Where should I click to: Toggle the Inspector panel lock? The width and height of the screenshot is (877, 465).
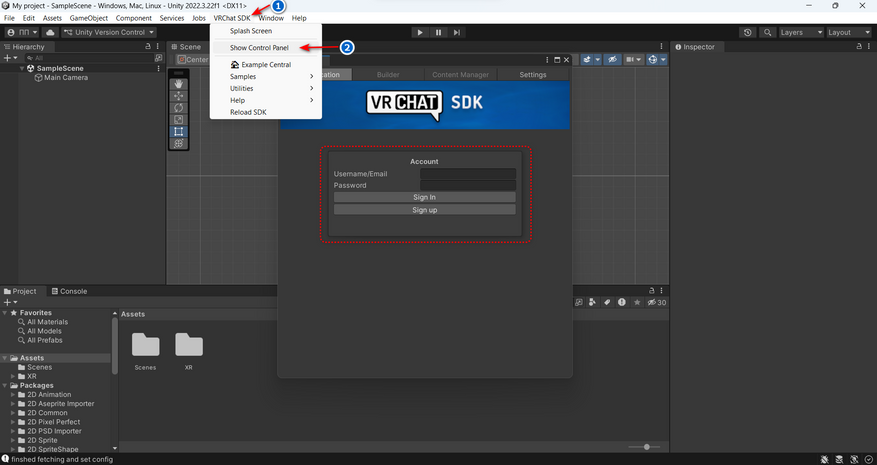tap(858, 46)
